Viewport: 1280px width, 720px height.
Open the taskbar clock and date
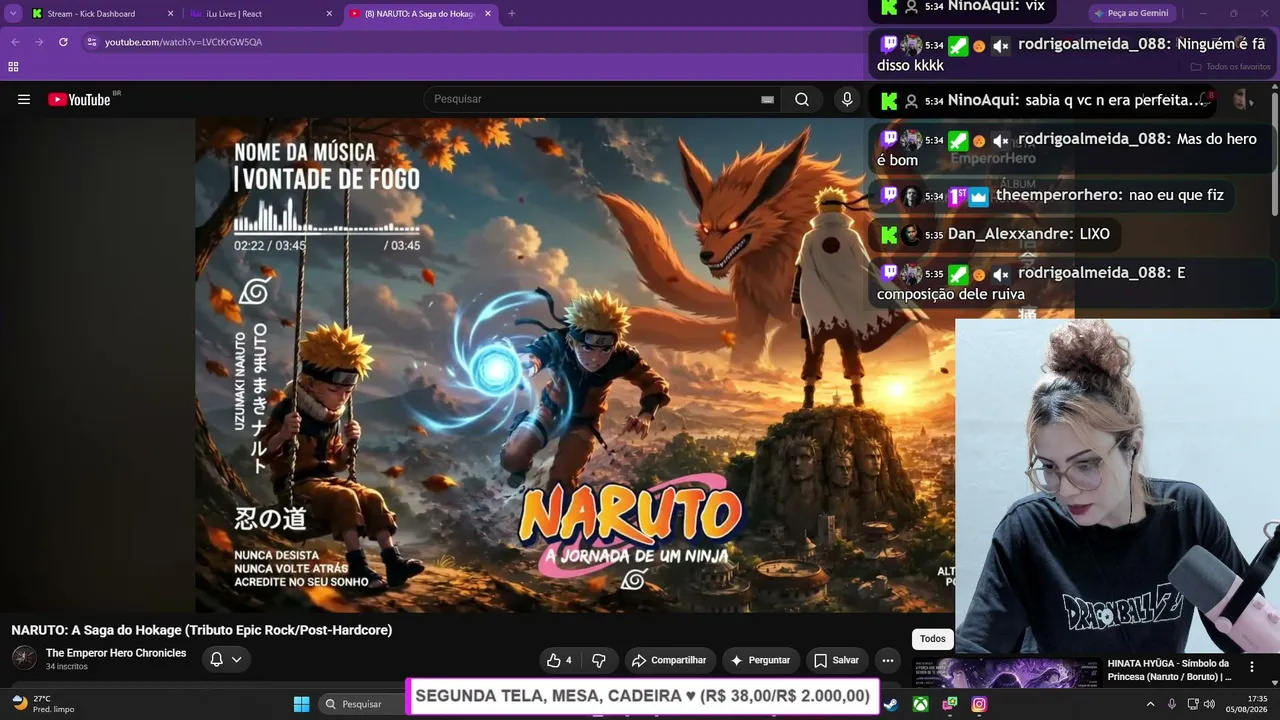coord(1246,704)
